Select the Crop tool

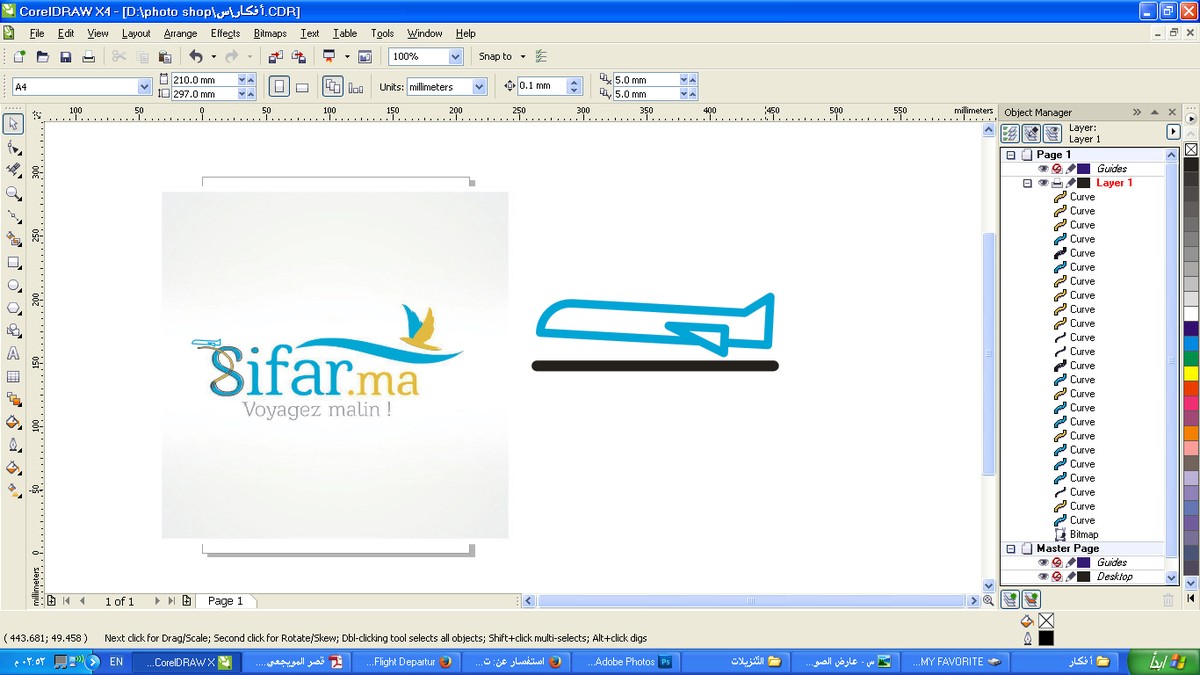click(x=14, y=170)
